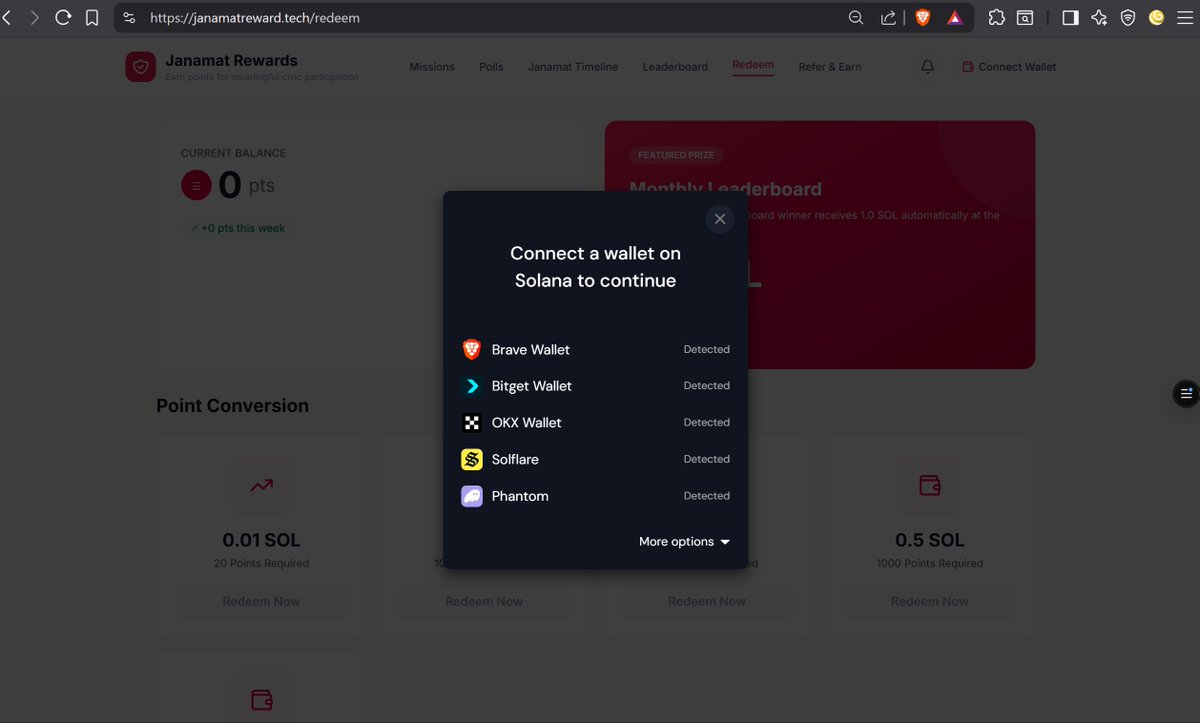Image resolution: width=1200 pixels, height=723 pixels.
Task: Click the Monthly Leaderboard featured card title
Action: pyautogui.click(x=726, y=189)
